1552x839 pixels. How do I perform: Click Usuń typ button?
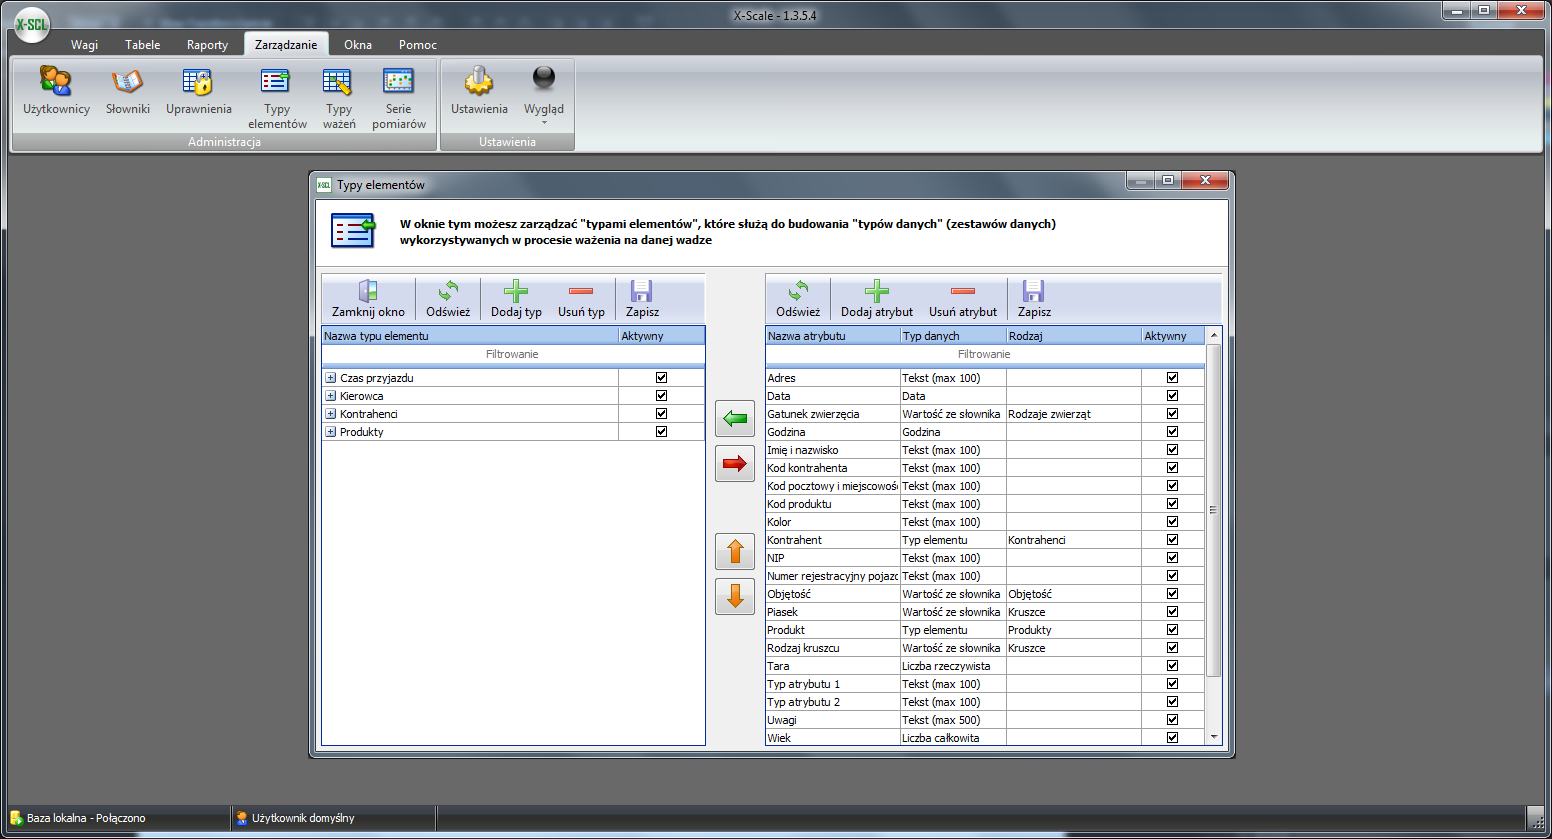click(581, 299)
